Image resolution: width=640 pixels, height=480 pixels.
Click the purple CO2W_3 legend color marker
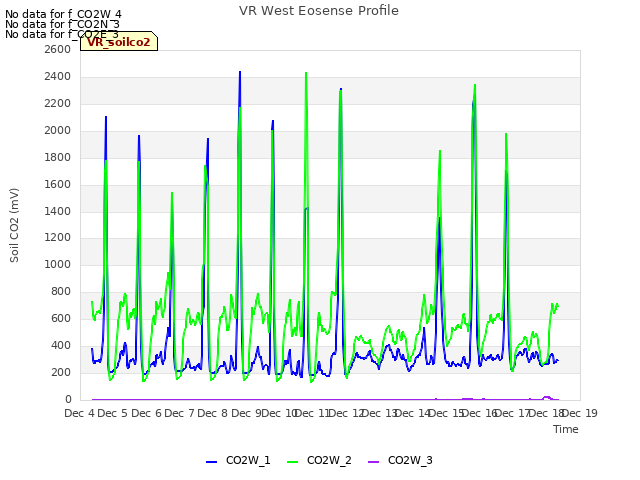(373, 462)
